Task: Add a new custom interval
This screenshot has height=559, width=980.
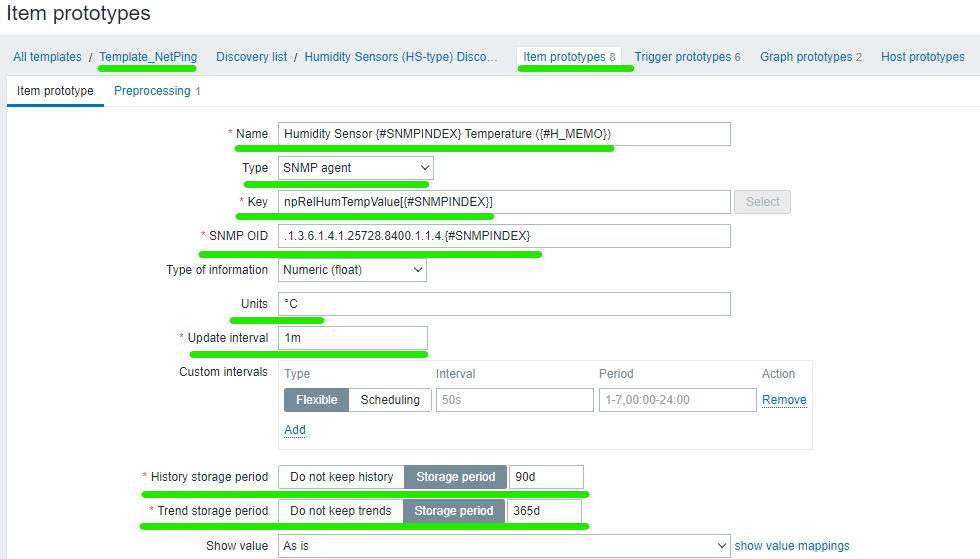Action: [295, 430]
